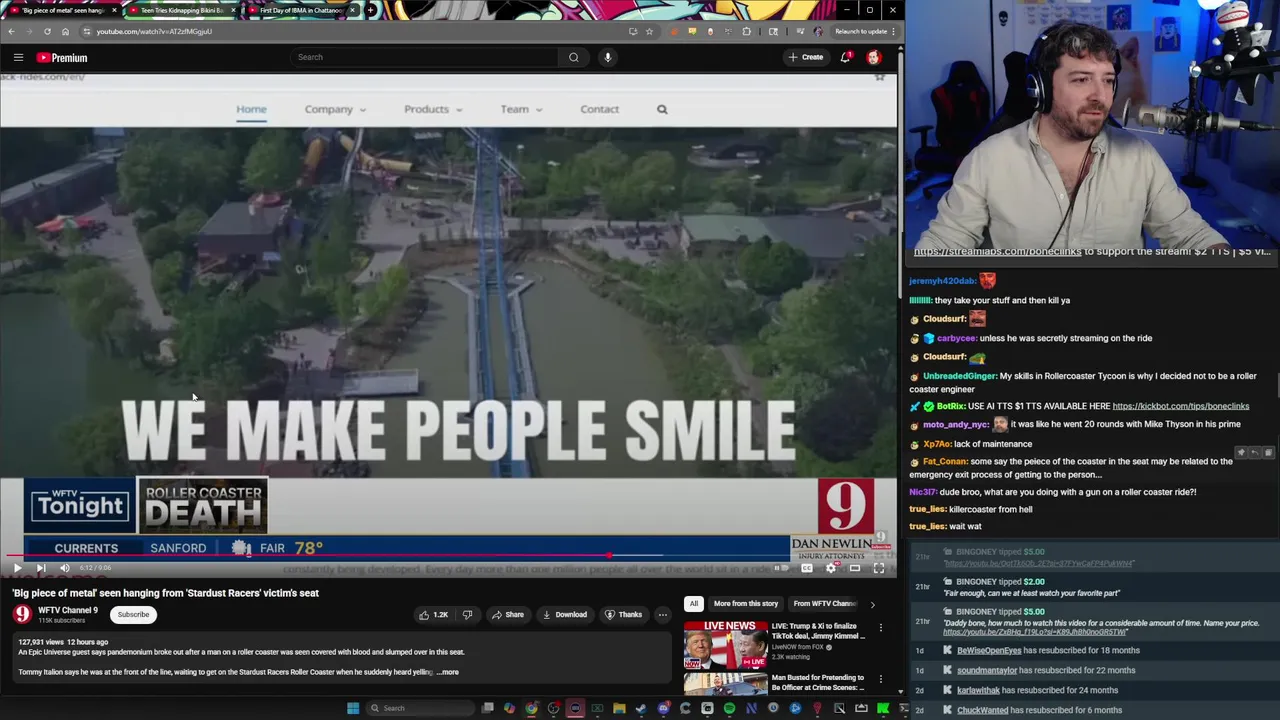The width and height of the screenshot is (1280, 720).
Task: Open options for Man Busted video
Action: click(881, 680)
